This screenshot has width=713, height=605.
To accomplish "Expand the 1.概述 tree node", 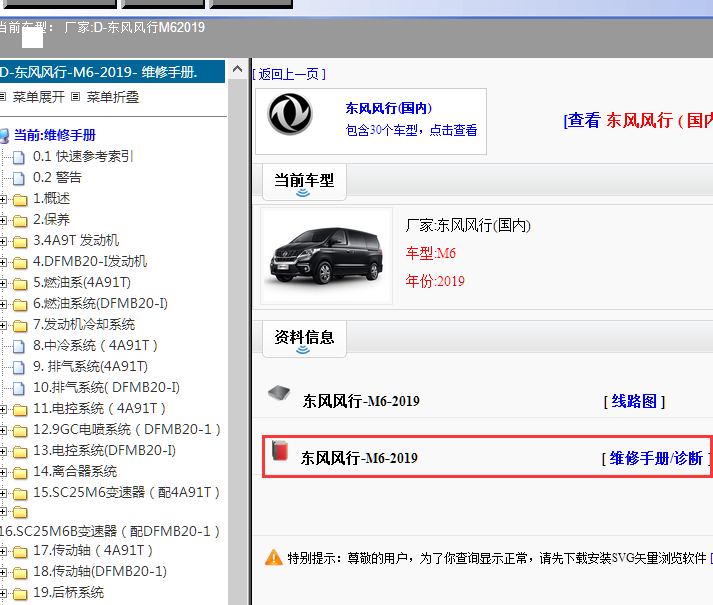I will point(3,199).
